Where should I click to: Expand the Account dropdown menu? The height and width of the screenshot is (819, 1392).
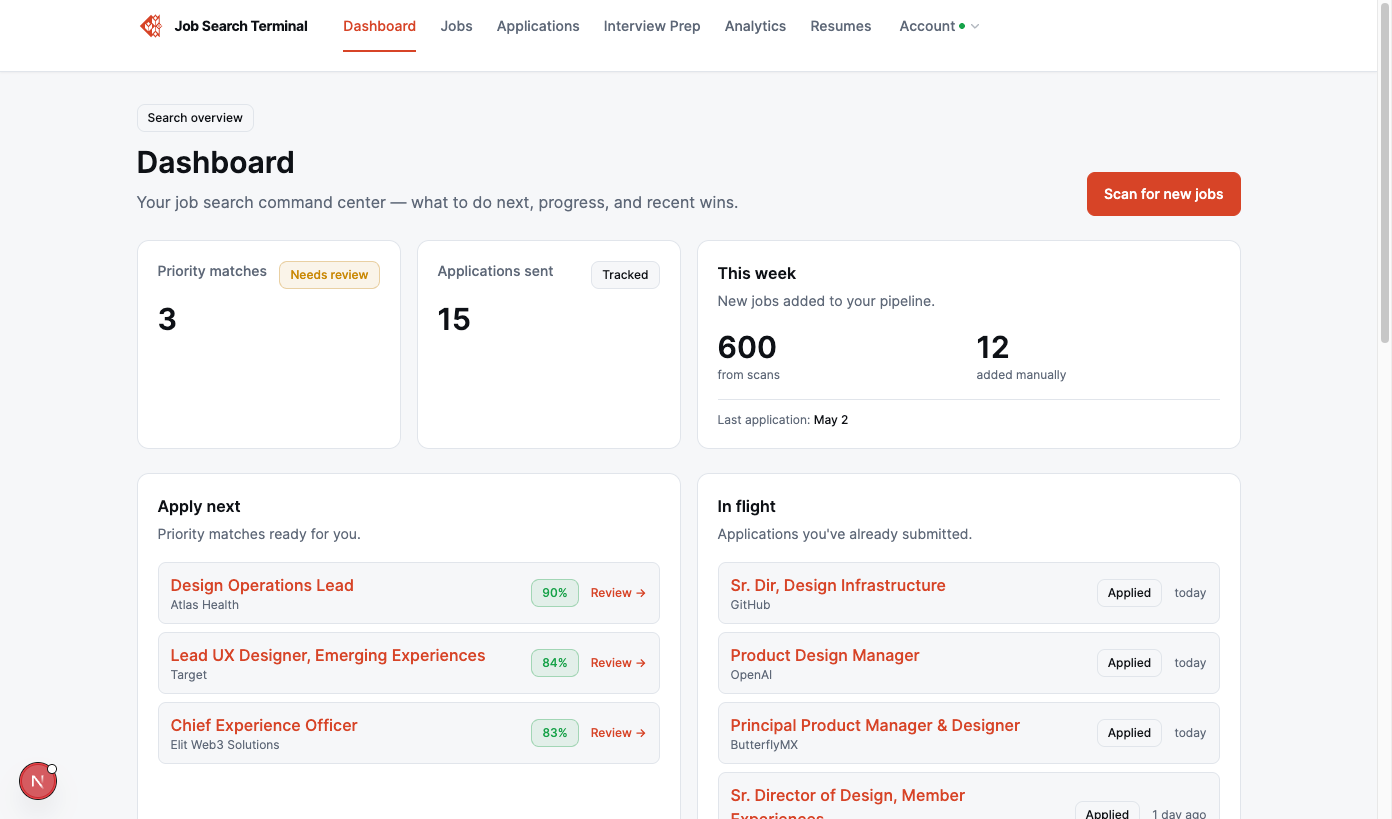click(x=939, y=26)
